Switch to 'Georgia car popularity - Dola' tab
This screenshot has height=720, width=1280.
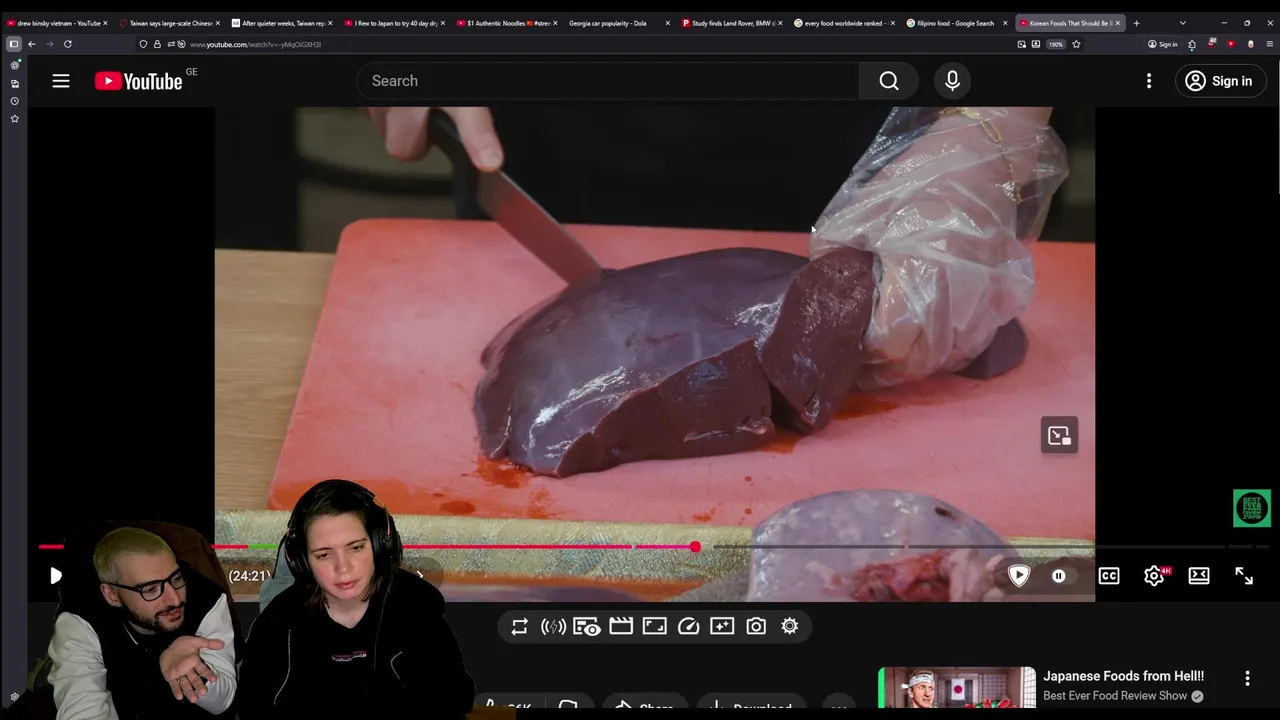(x=618, y=23)
